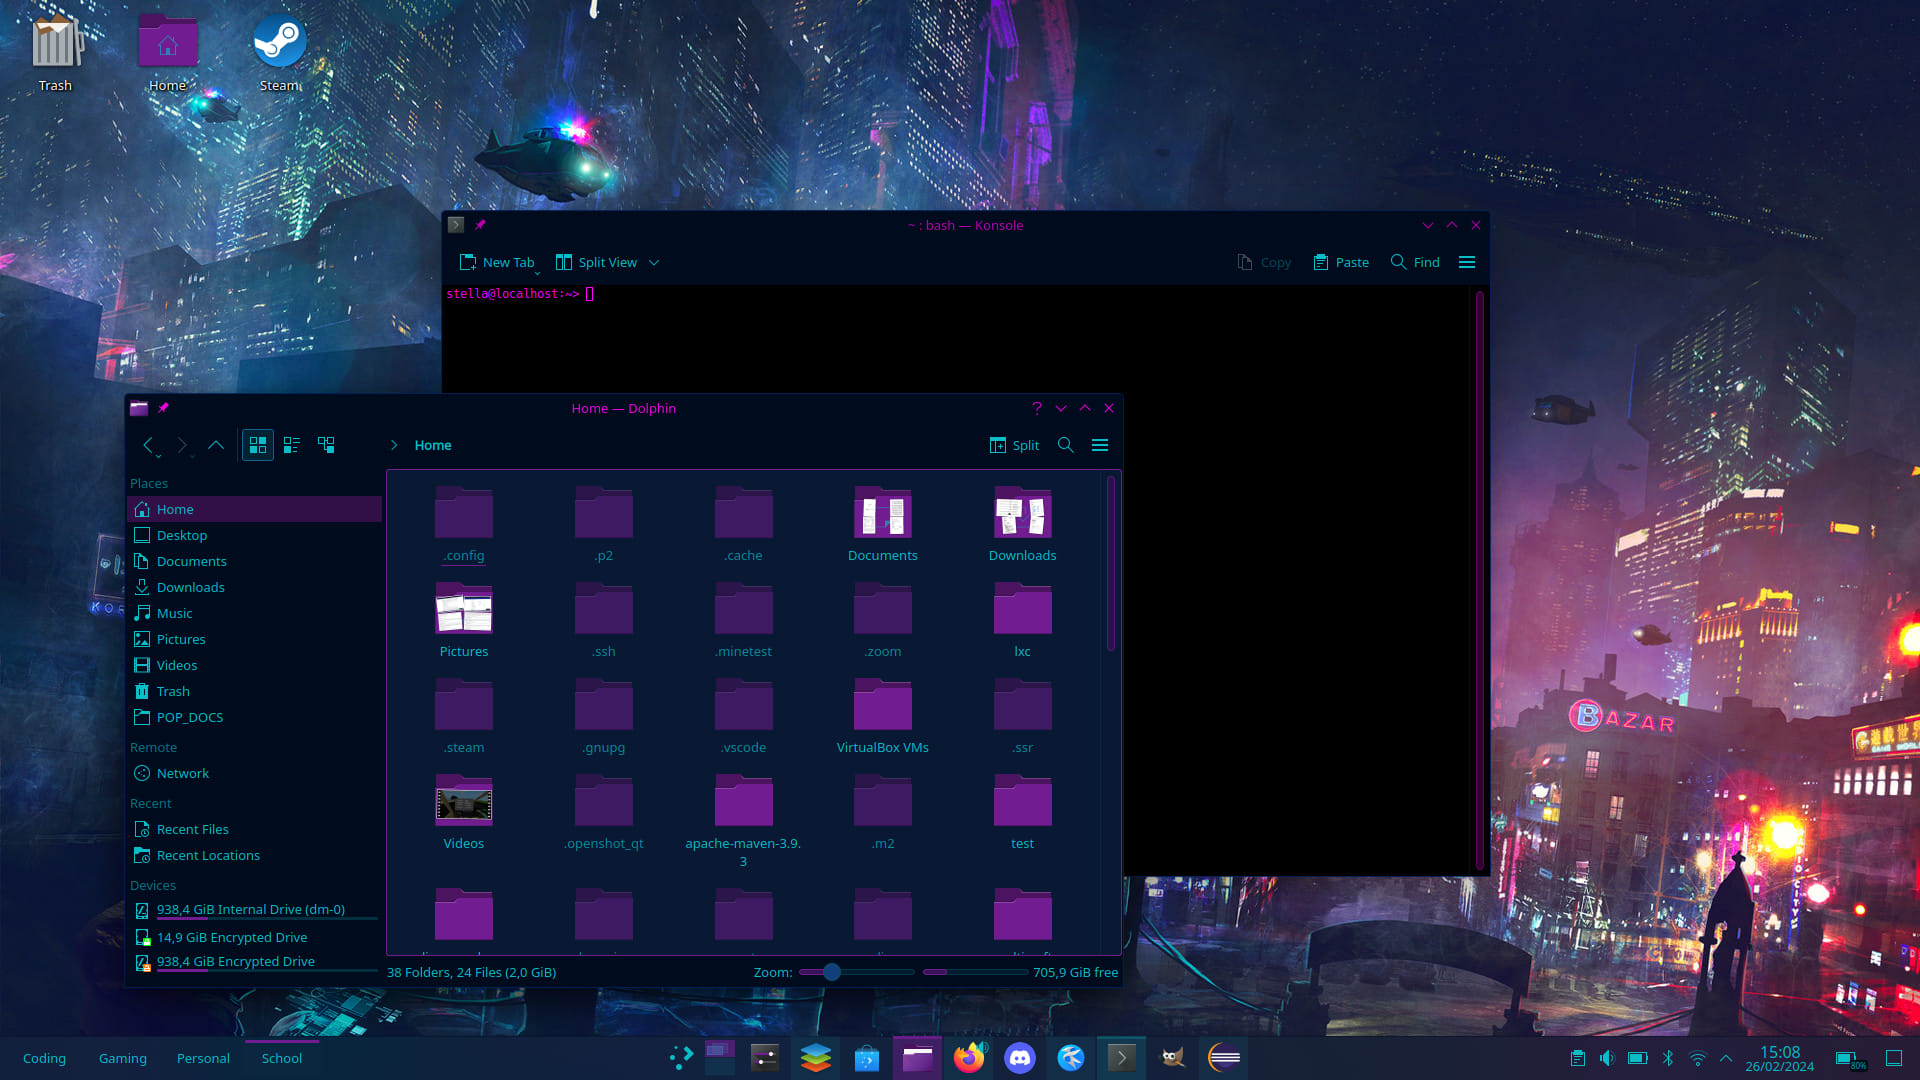1920x1080 pixels.
Task: Click New Tab in Konsole
Action: click(x=497, y=262)
